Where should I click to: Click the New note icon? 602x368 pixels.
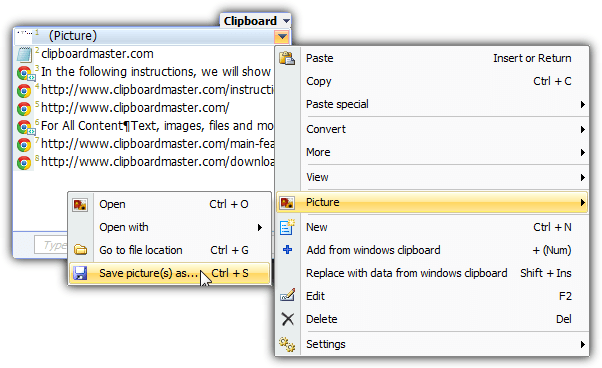[287, 227]
